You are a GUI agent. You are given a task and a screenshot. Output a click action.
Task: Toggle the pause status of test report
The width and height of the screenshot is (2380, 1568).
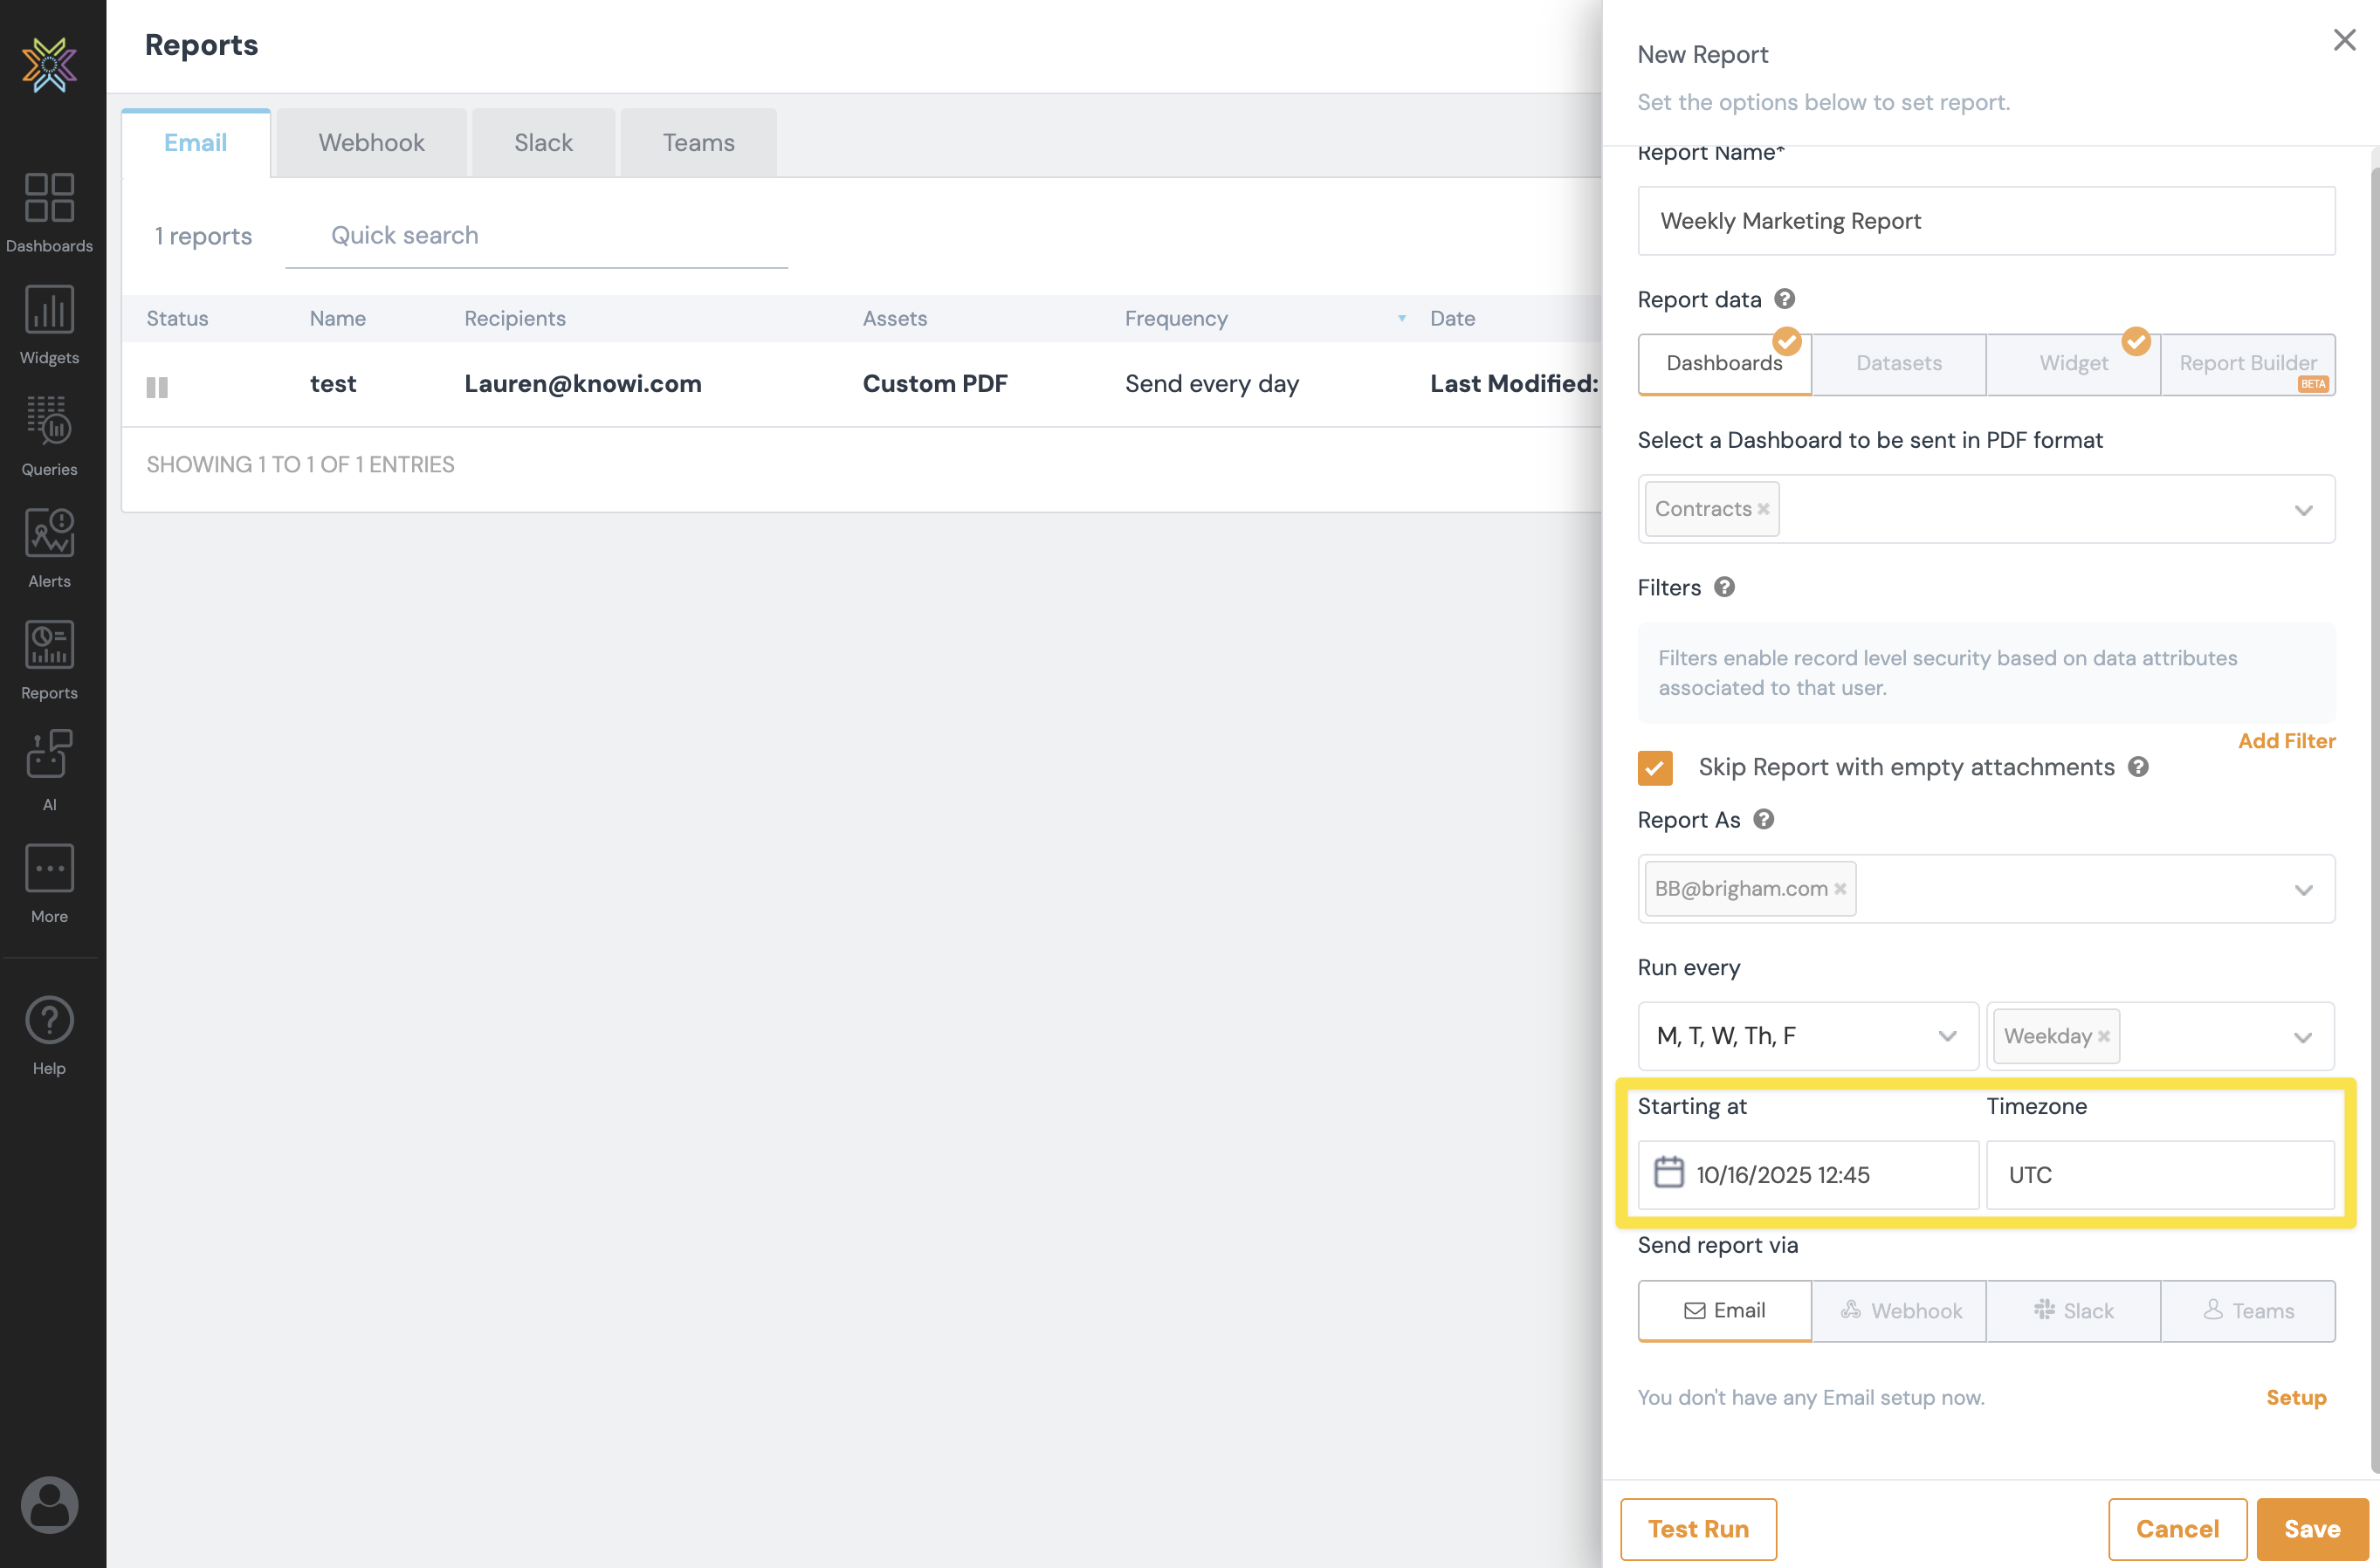point(157,387)
